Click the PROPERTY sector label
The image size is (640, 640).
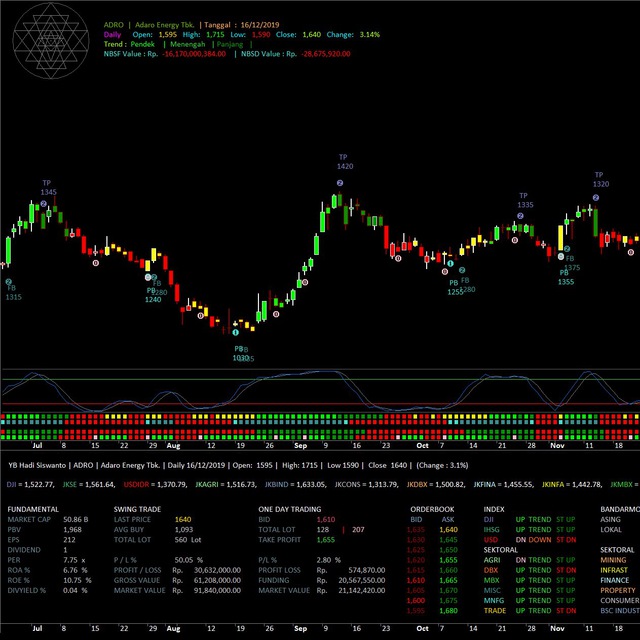click(618, 591)
